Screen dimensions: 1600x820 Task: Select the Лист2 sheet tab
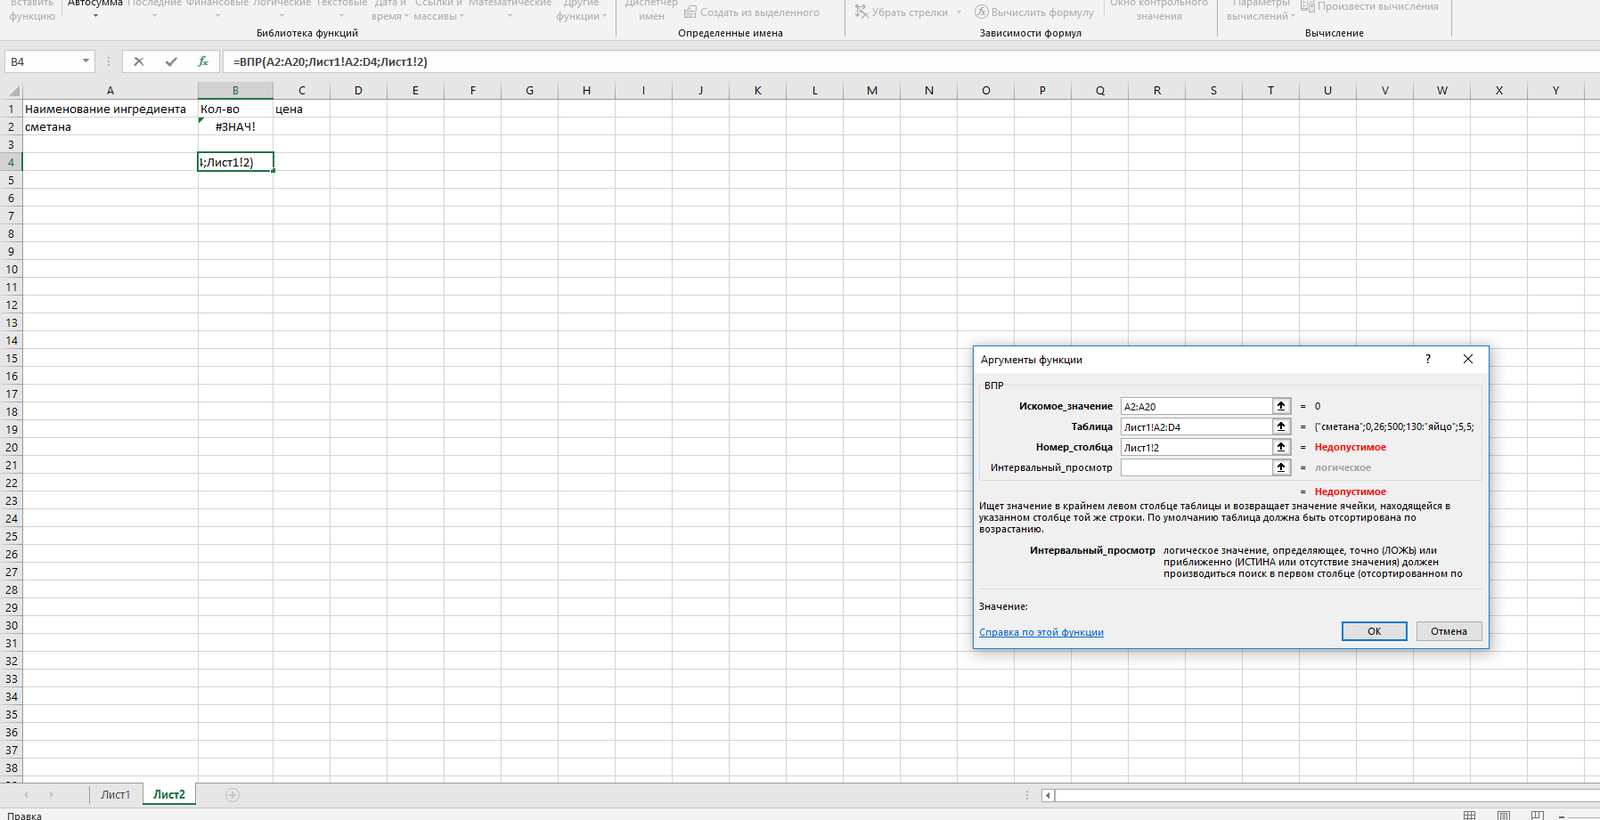point(169,795)
